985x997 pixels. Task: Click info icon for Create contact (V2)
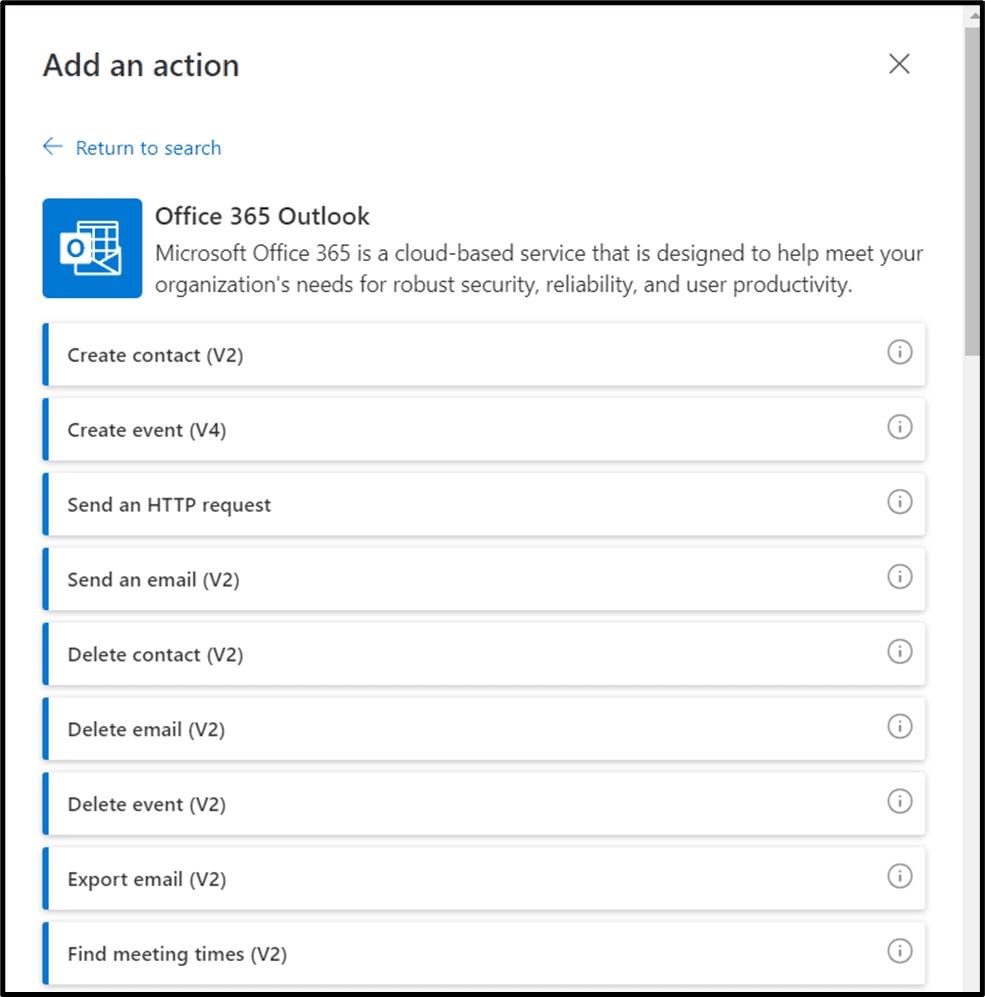[899, 352]
